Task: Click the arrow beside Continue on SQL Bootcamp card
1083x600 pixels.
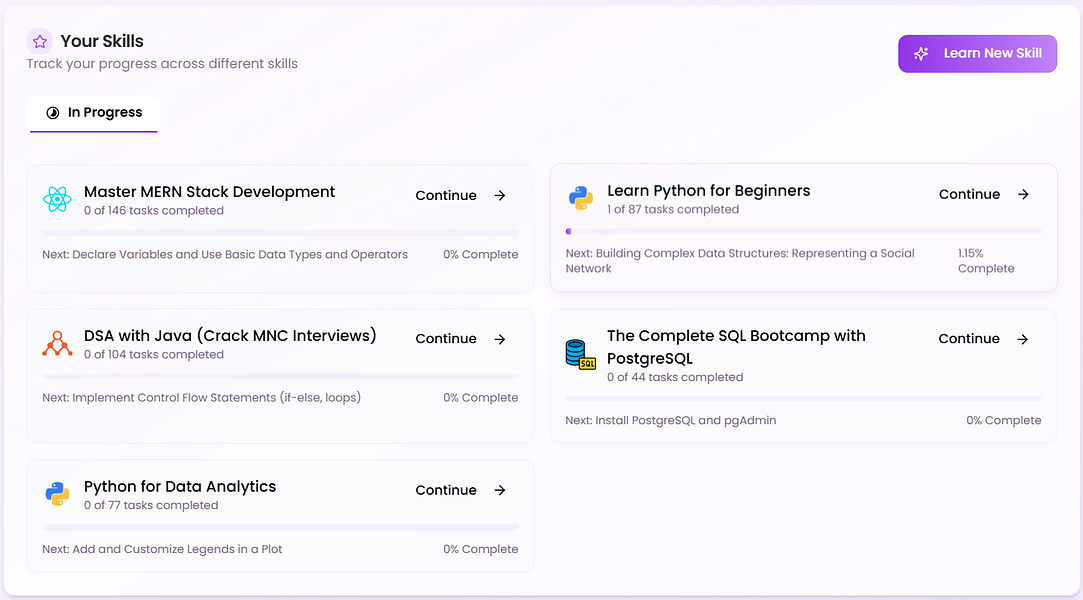Action: pyautogui.click(x=1022, y=338)
